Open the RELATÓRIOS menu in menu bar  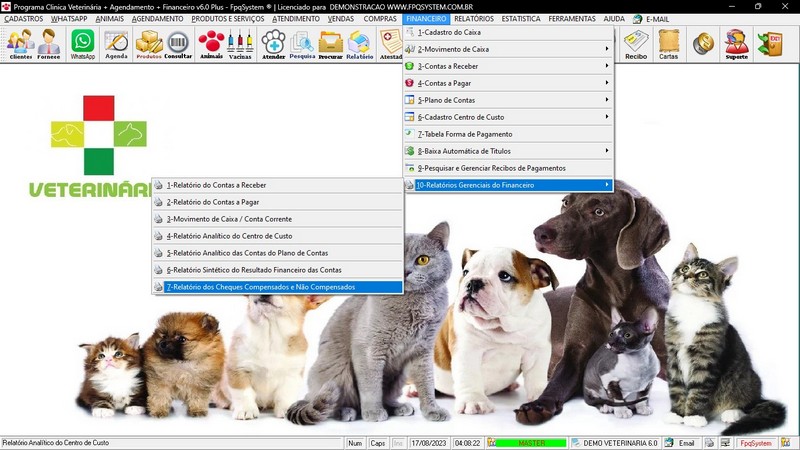click(x=472, y=19)
